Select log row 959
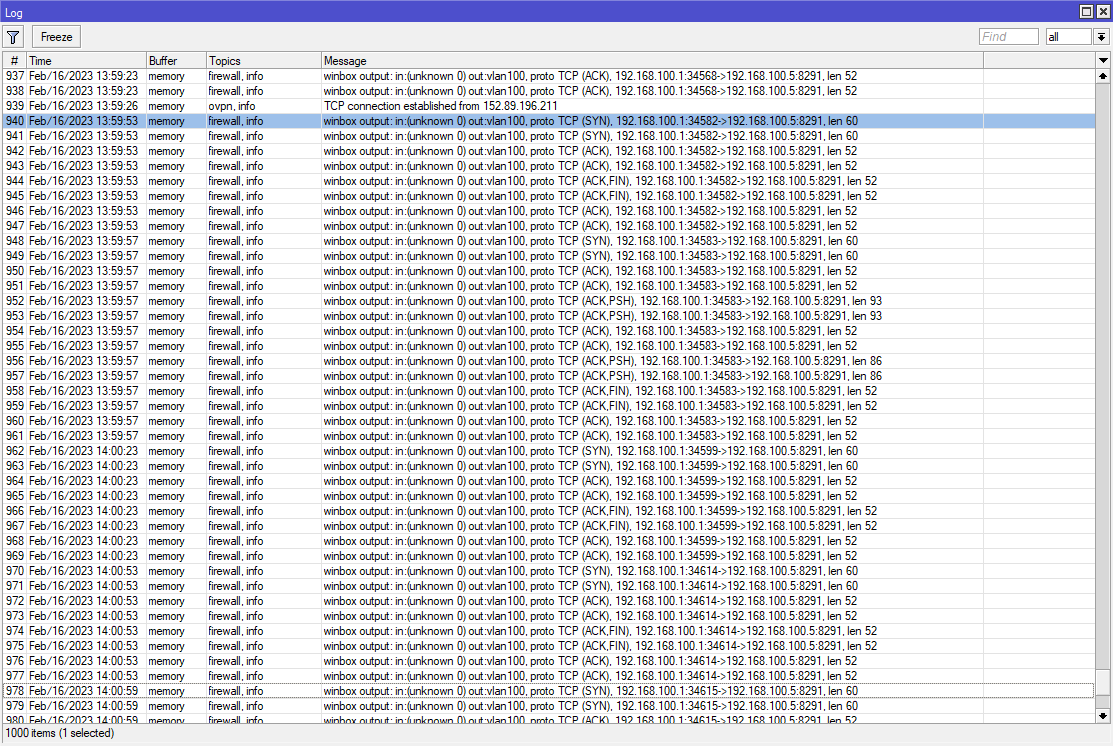 coord(549,406)
